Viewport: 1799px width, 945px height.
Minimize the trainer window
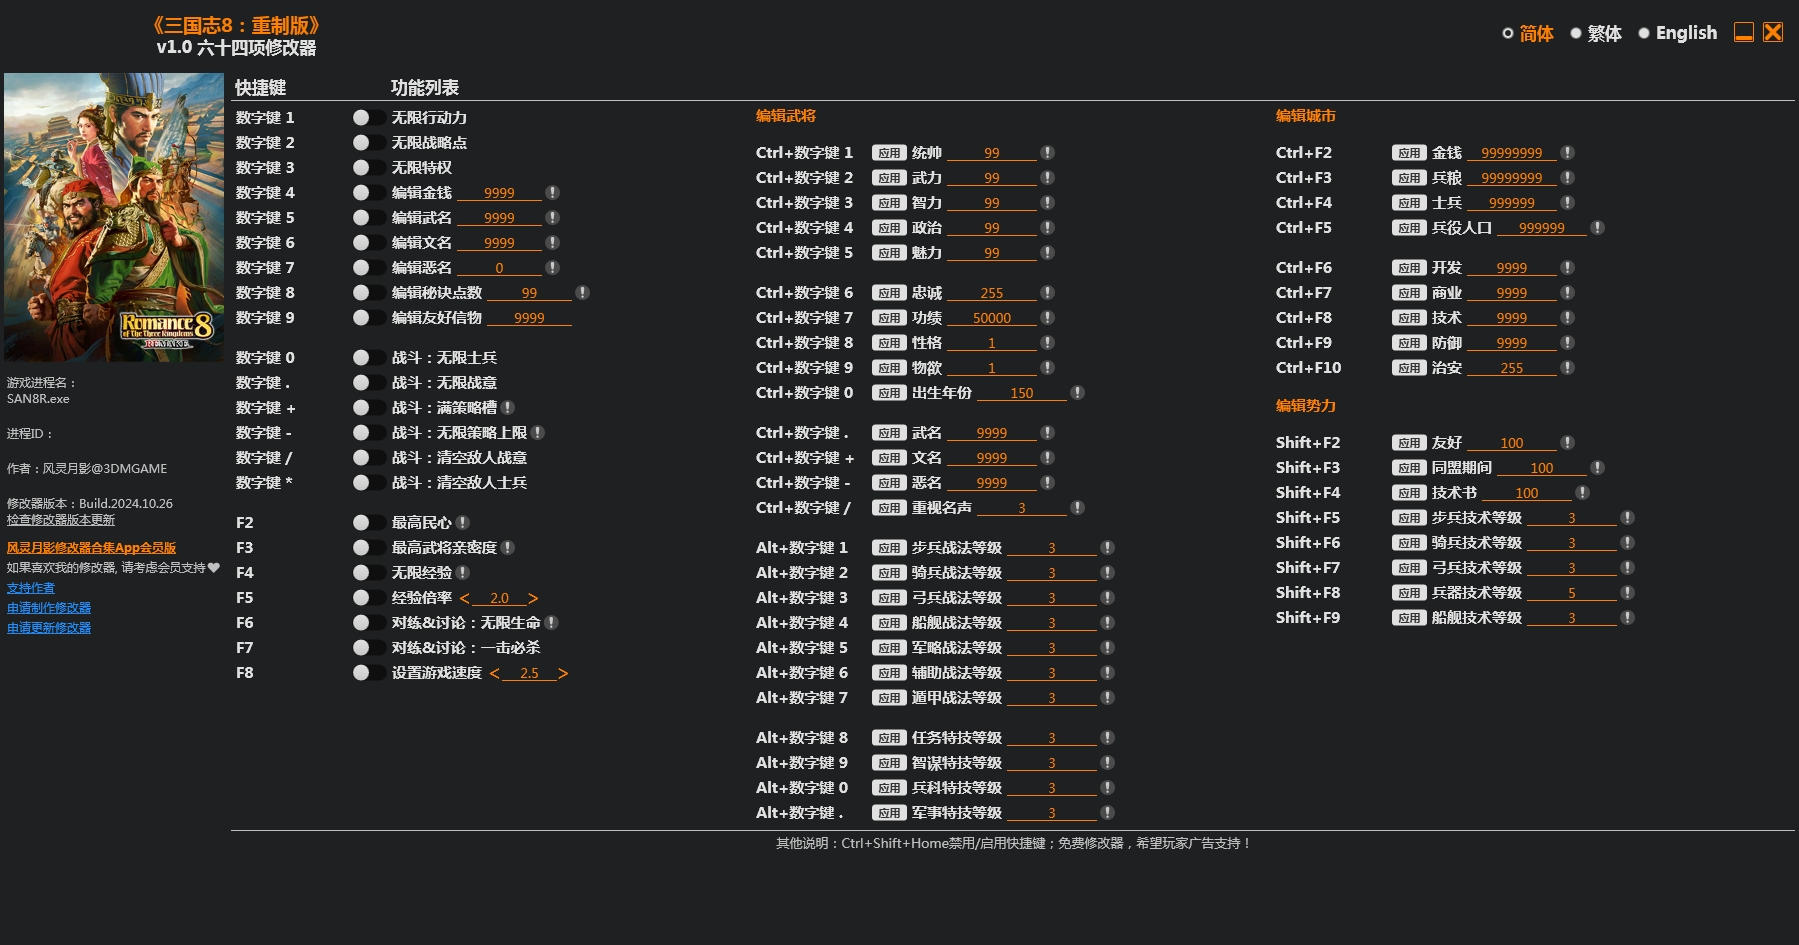(x=1743, y=32)
